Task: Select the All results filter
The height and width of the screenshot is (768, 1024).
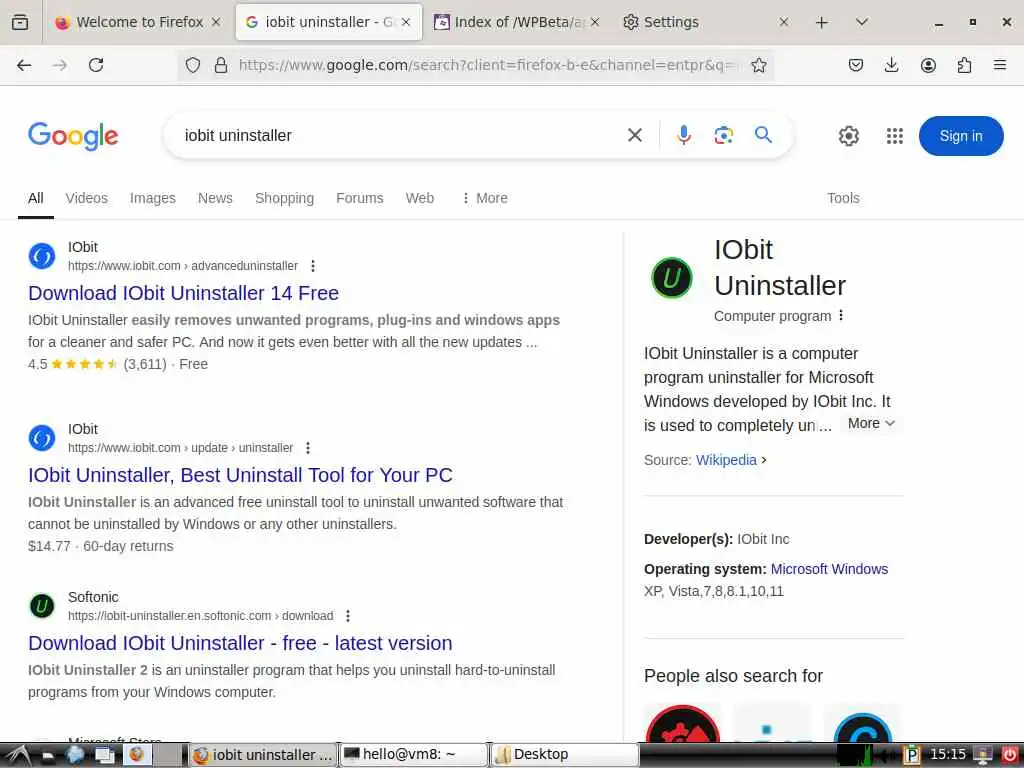Action: pyautogui.click(x=36, y=198)
